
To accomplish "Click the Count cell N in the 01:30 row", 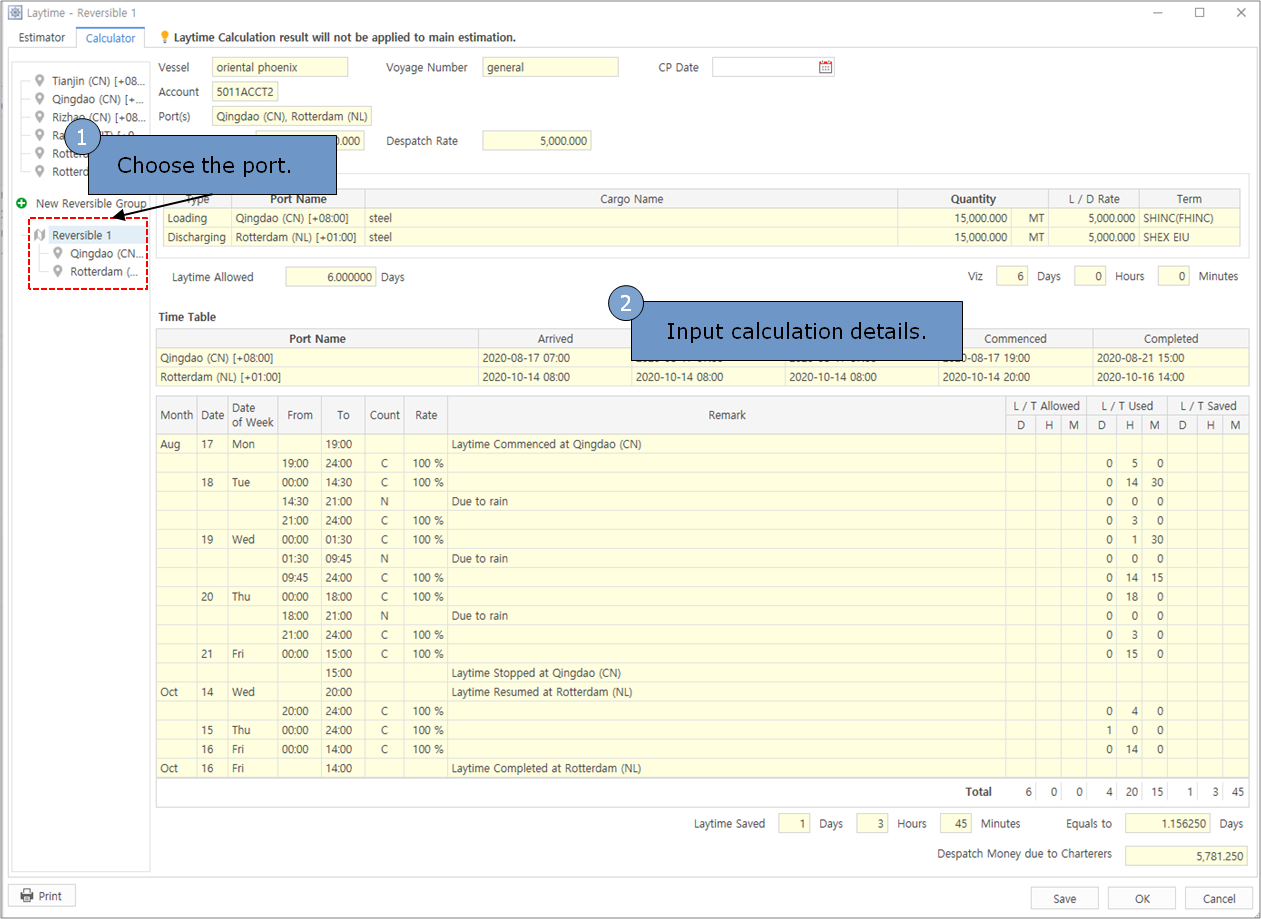I will [385, 558].
